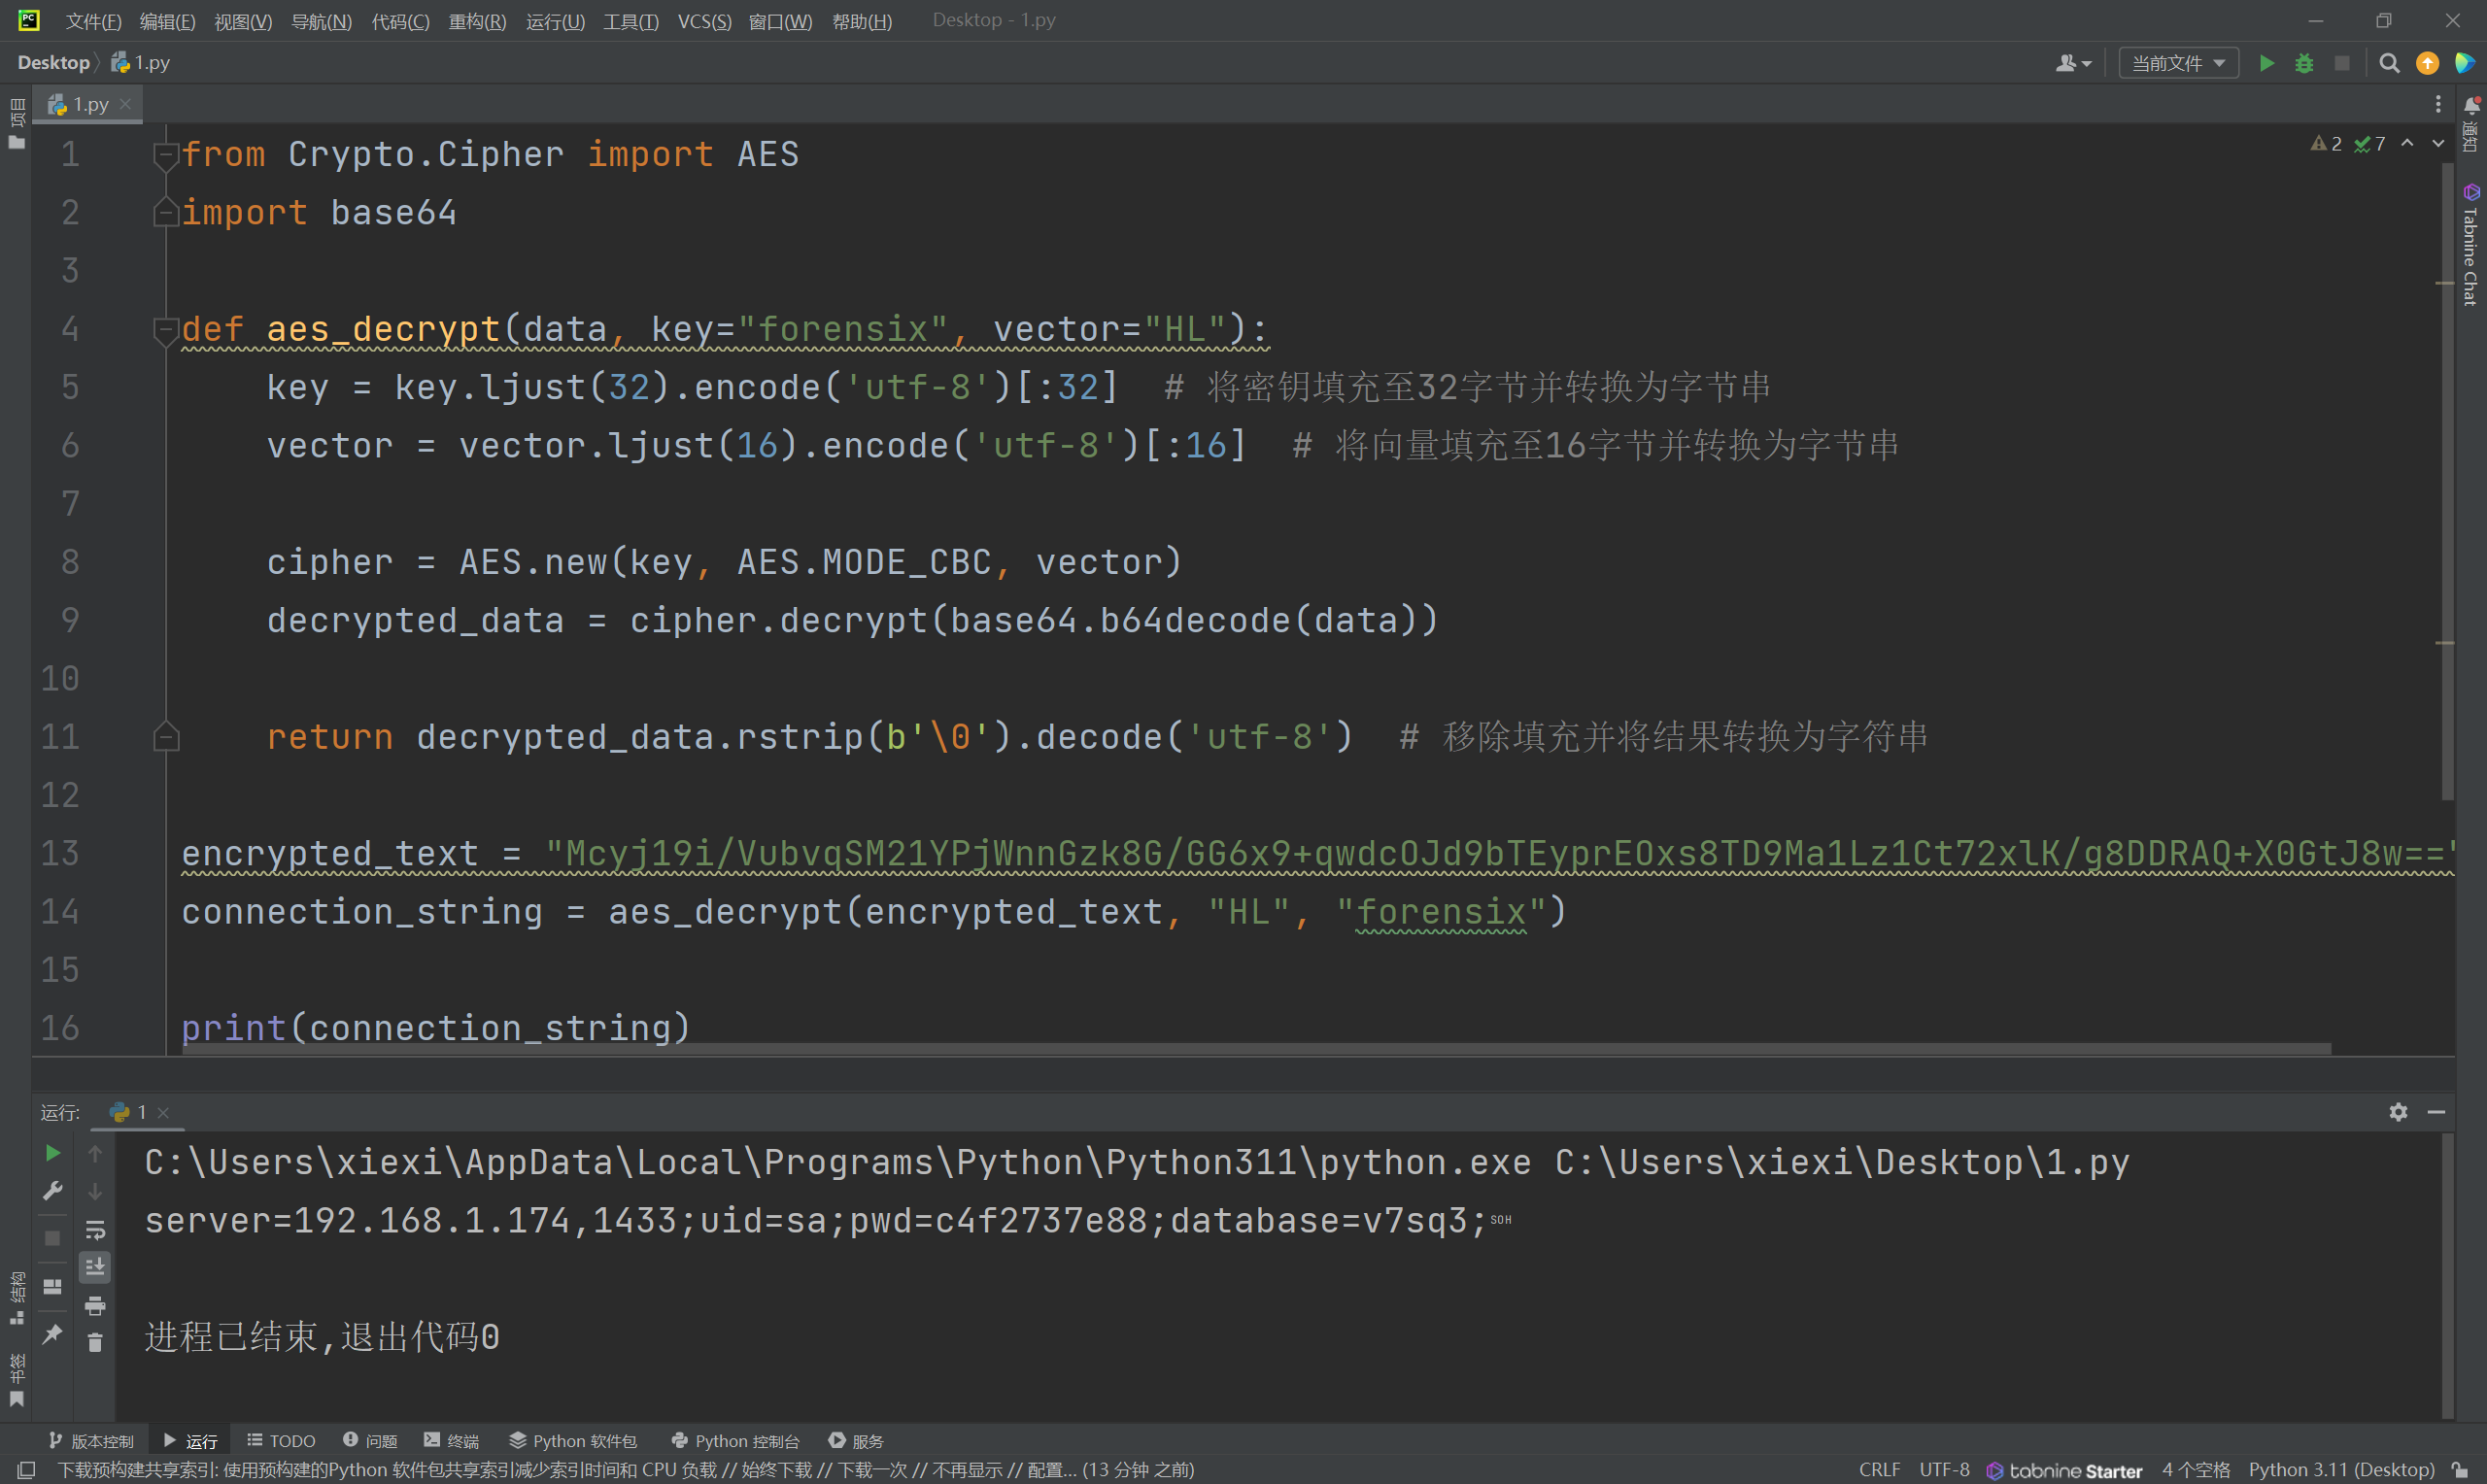Open 导航(N) menu
The height and width of the screenshot is (1484, 2487).
[321, 21]
